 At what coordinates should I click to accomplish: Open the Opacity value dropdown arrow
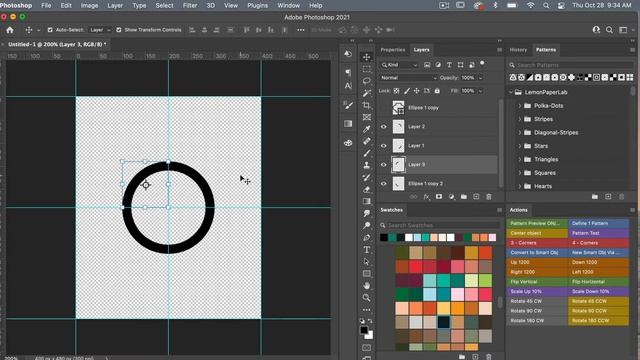480,78
